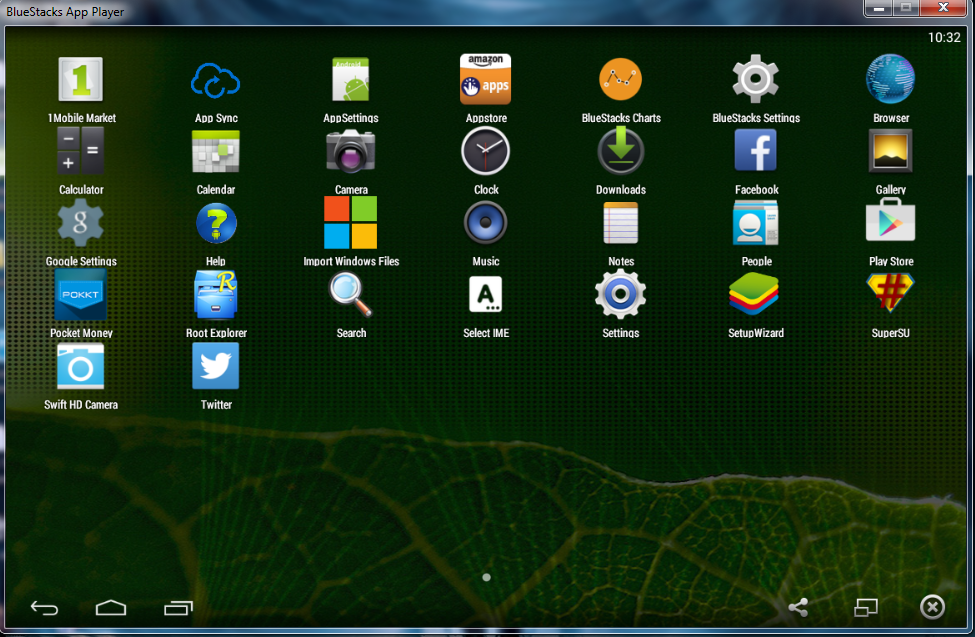Launch Swift HD Camera app
975x637 pixels.
coord(81,367)
